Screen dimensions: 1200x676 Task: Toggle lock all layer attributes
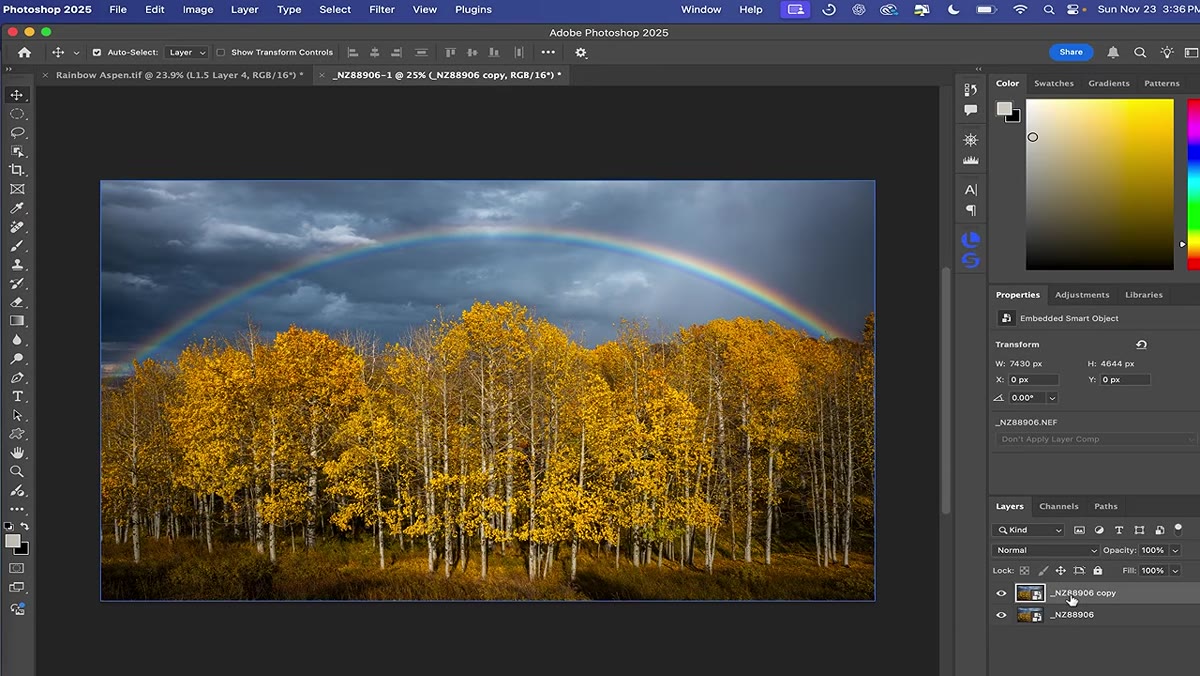[1097, 570]
